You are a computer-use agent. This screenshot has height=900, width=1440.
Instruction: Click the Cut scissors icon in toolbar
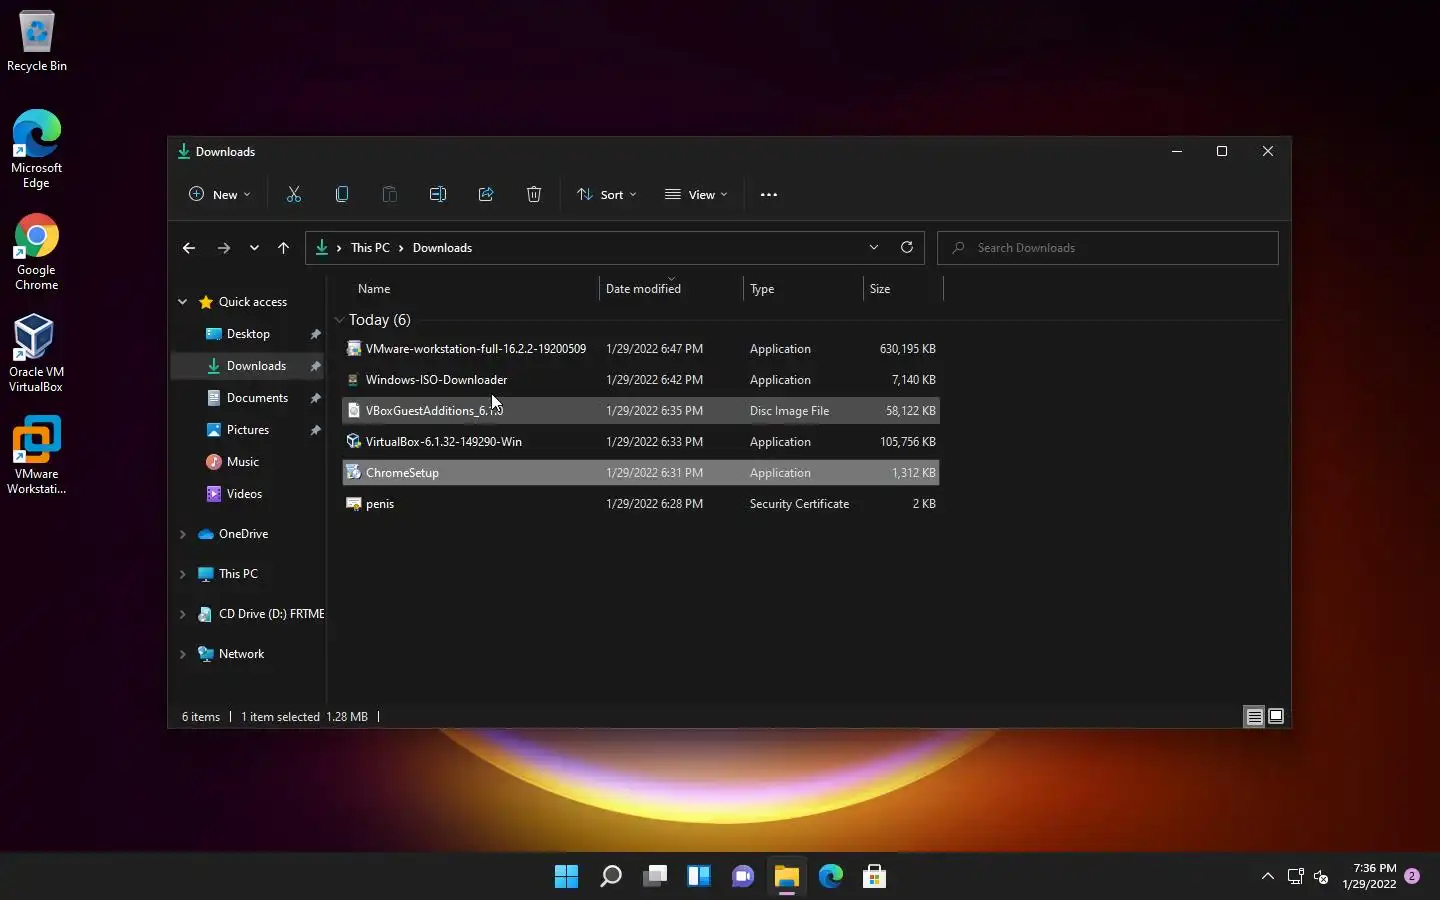click(294, 195)
